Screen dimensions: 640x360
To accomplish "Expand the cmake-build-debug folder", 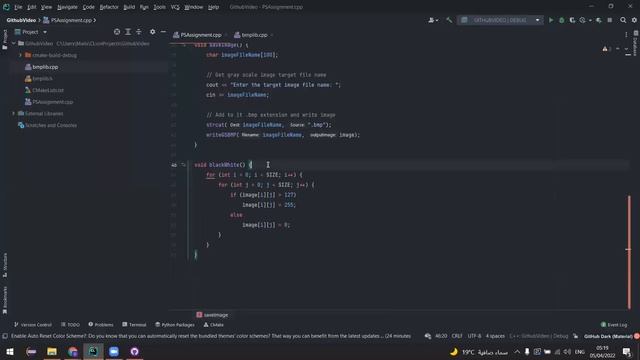I will pyautogui.click(x=20, y=55).
